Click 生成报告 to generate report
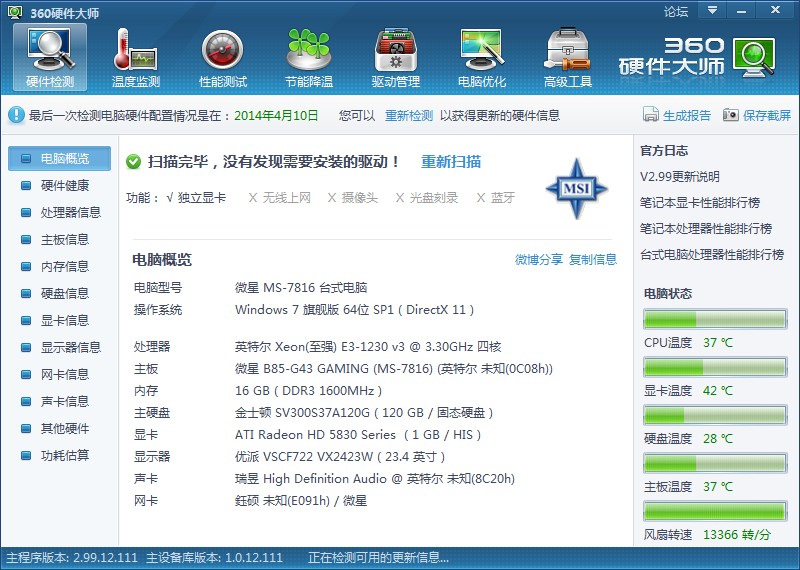The image size is (800, 570). click(x=687, y=115)
